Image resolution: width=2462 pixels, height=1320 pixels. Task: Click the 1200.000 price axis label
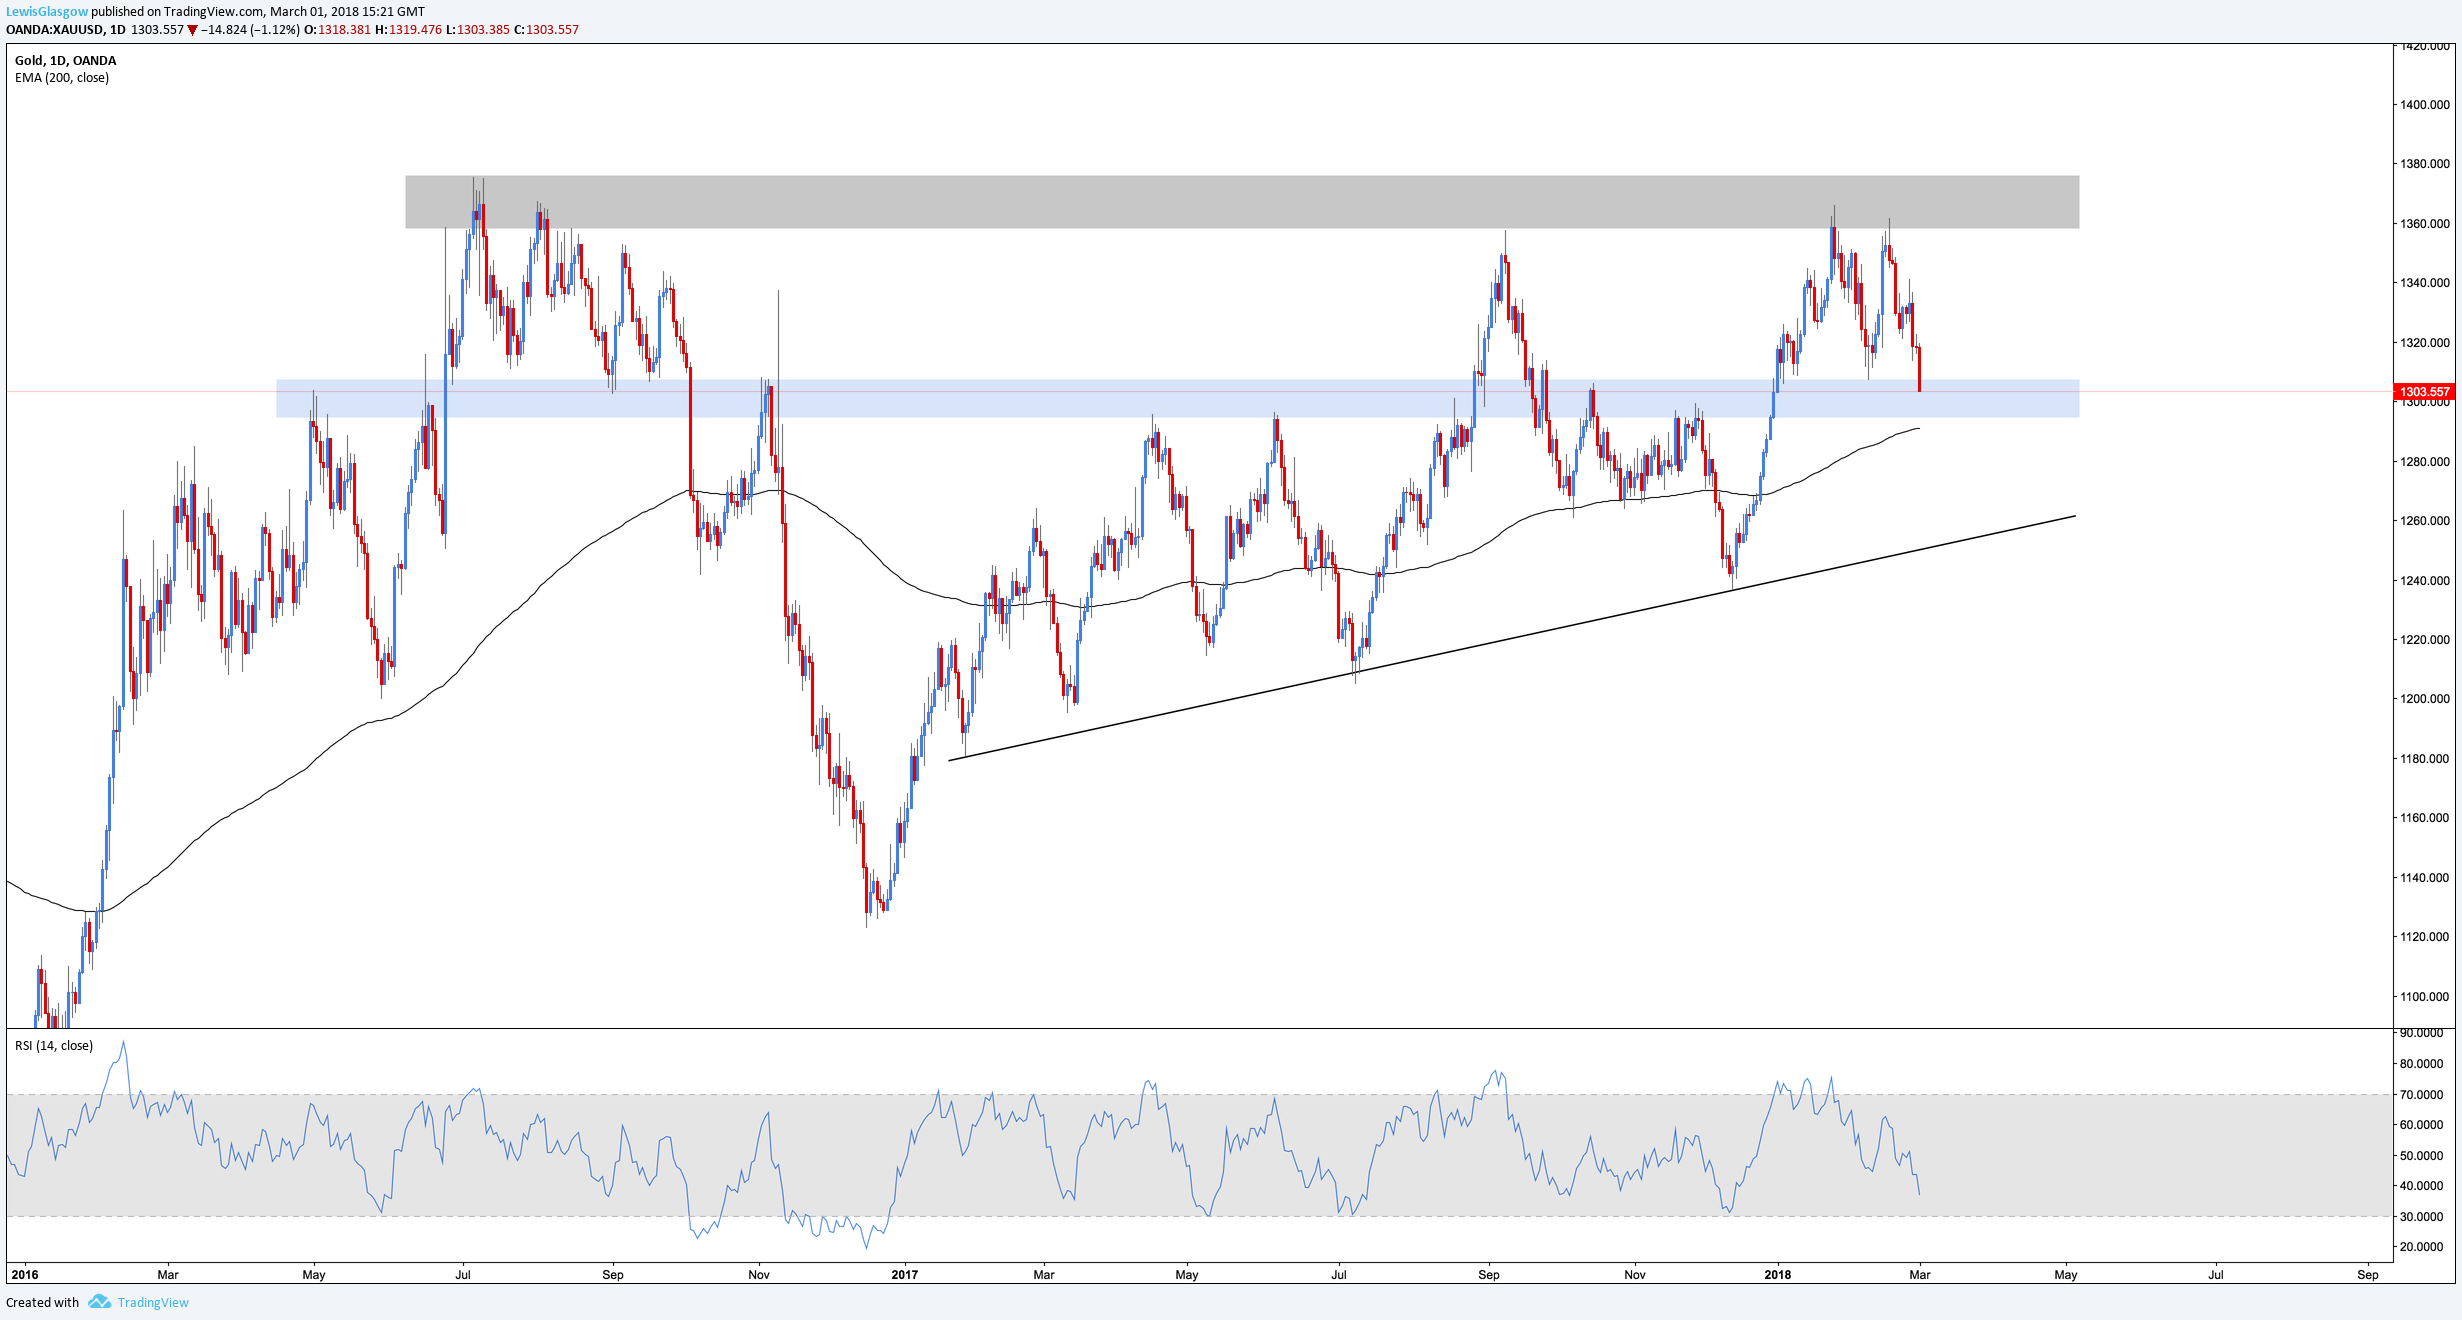[x=2425, y=699]
